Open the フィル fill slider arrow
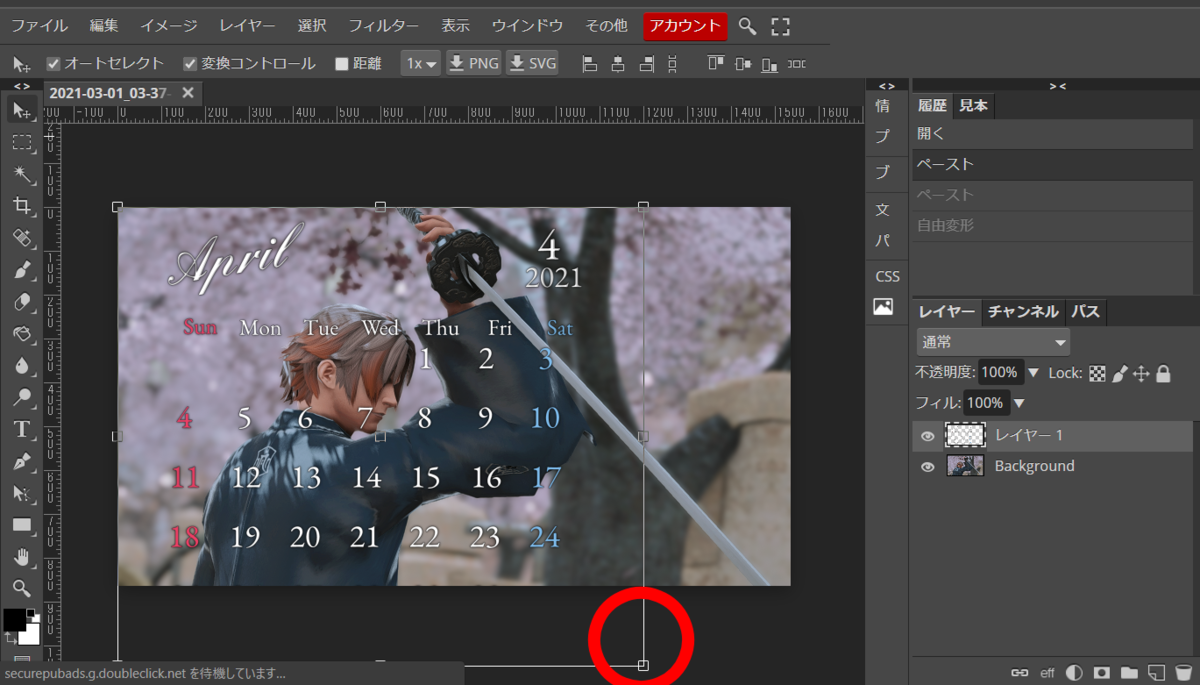Screen dimensions: 1200x685 coord(1019,403)
